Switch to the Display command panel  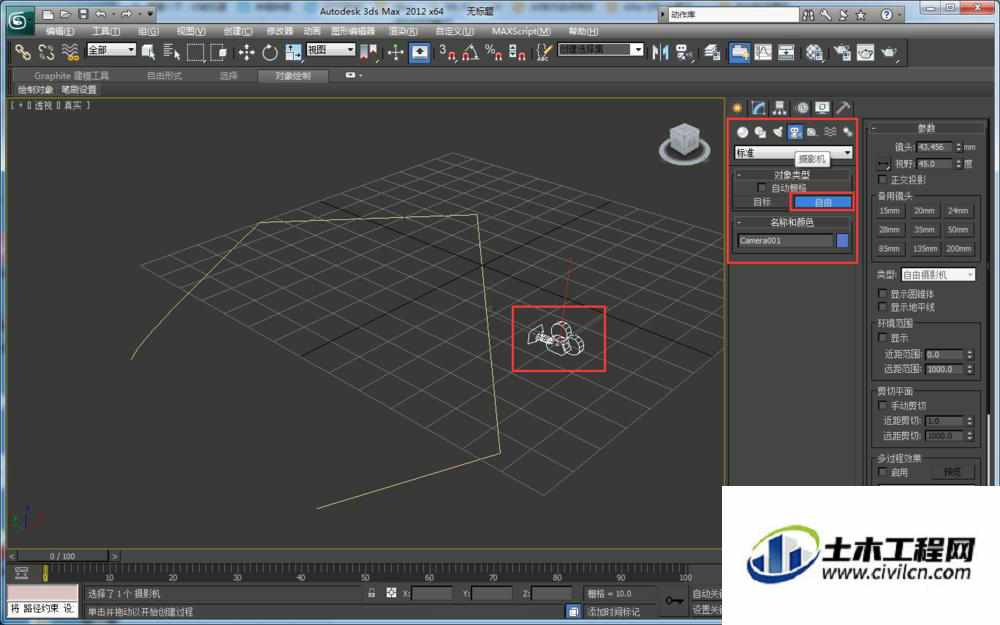(x=822, y=108)
